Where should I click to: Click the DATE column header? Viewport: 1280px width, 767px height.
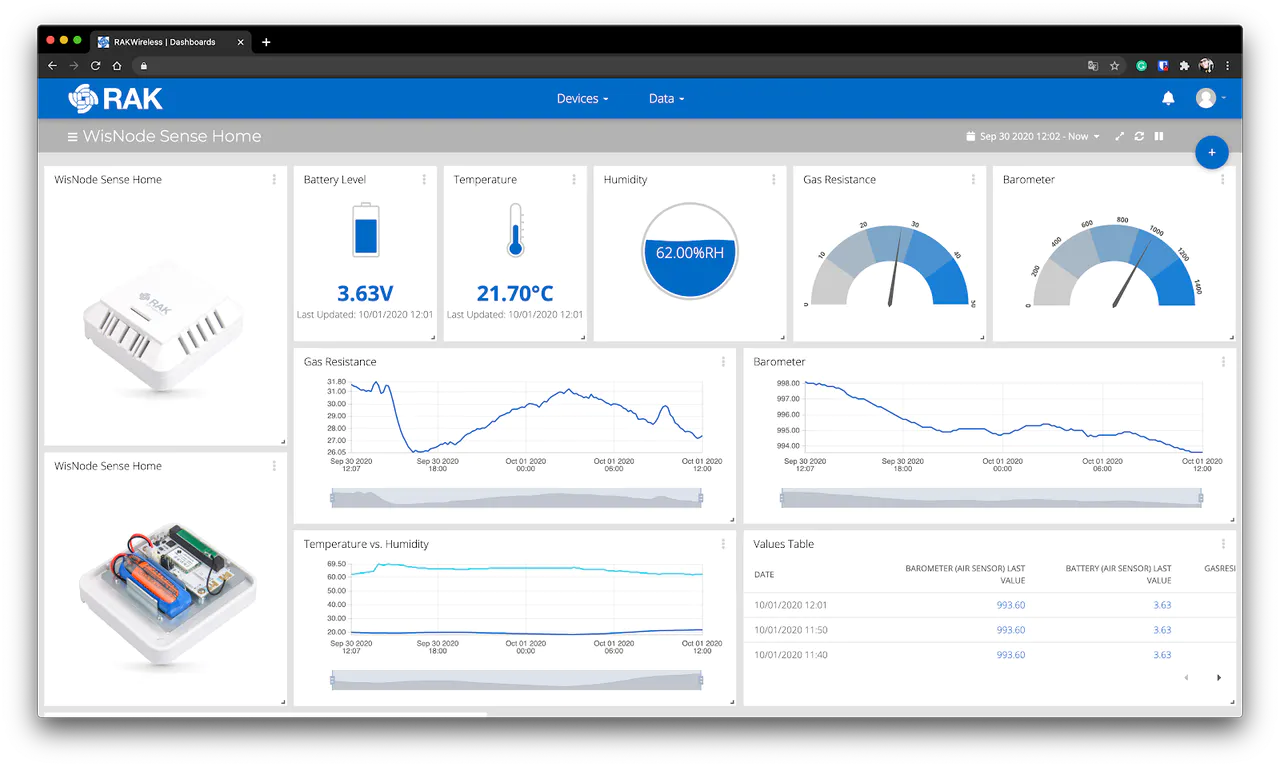[764, 575]
